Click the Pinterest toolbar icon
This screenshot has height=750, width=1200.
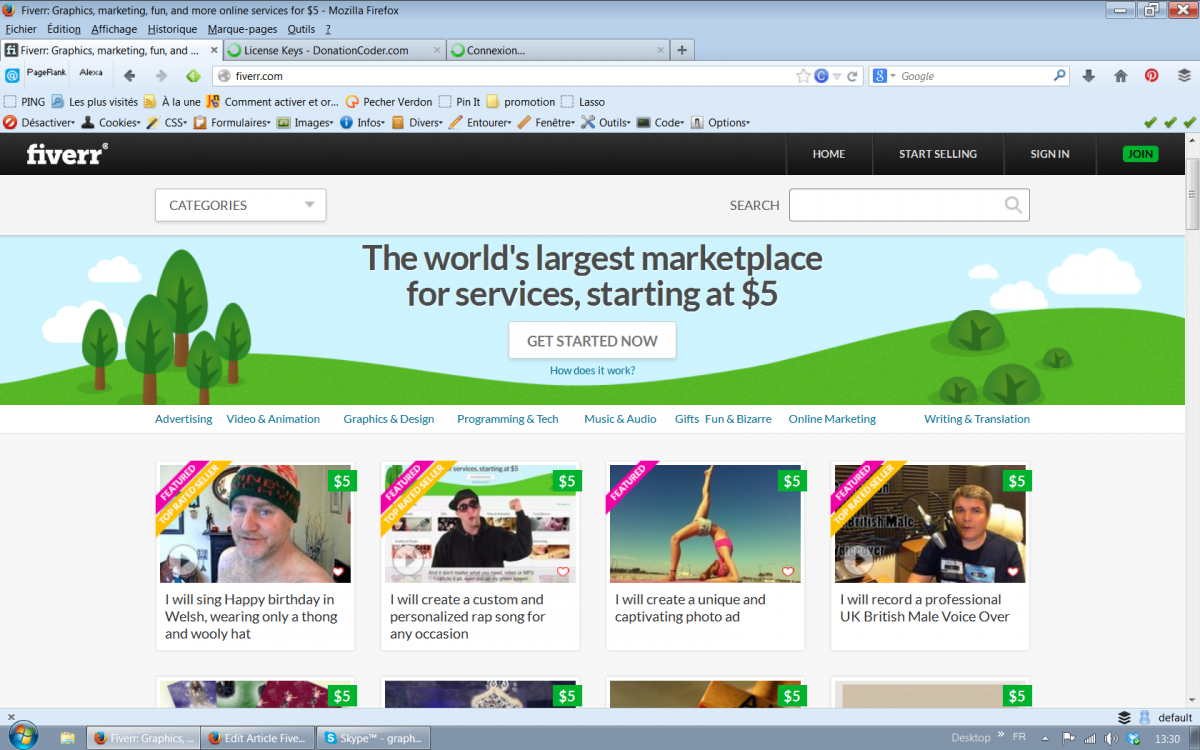(1152, 76)
